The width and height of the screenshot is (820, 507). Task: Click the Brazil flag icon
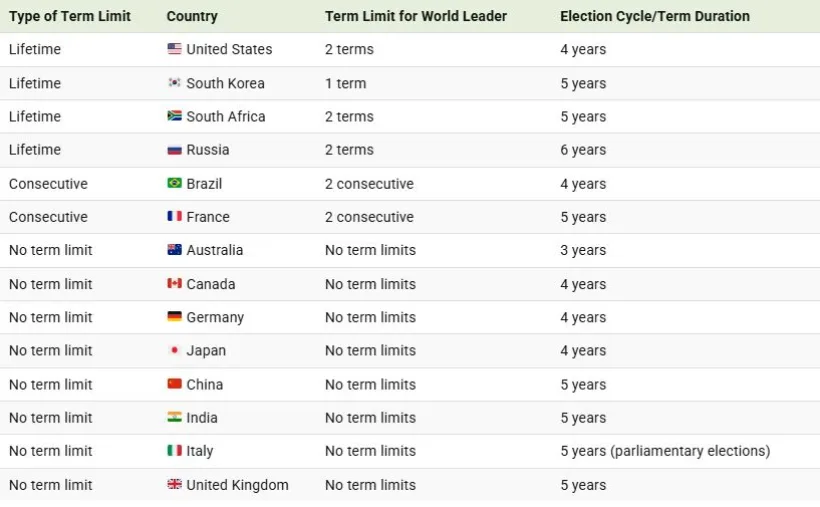[174, 184]
